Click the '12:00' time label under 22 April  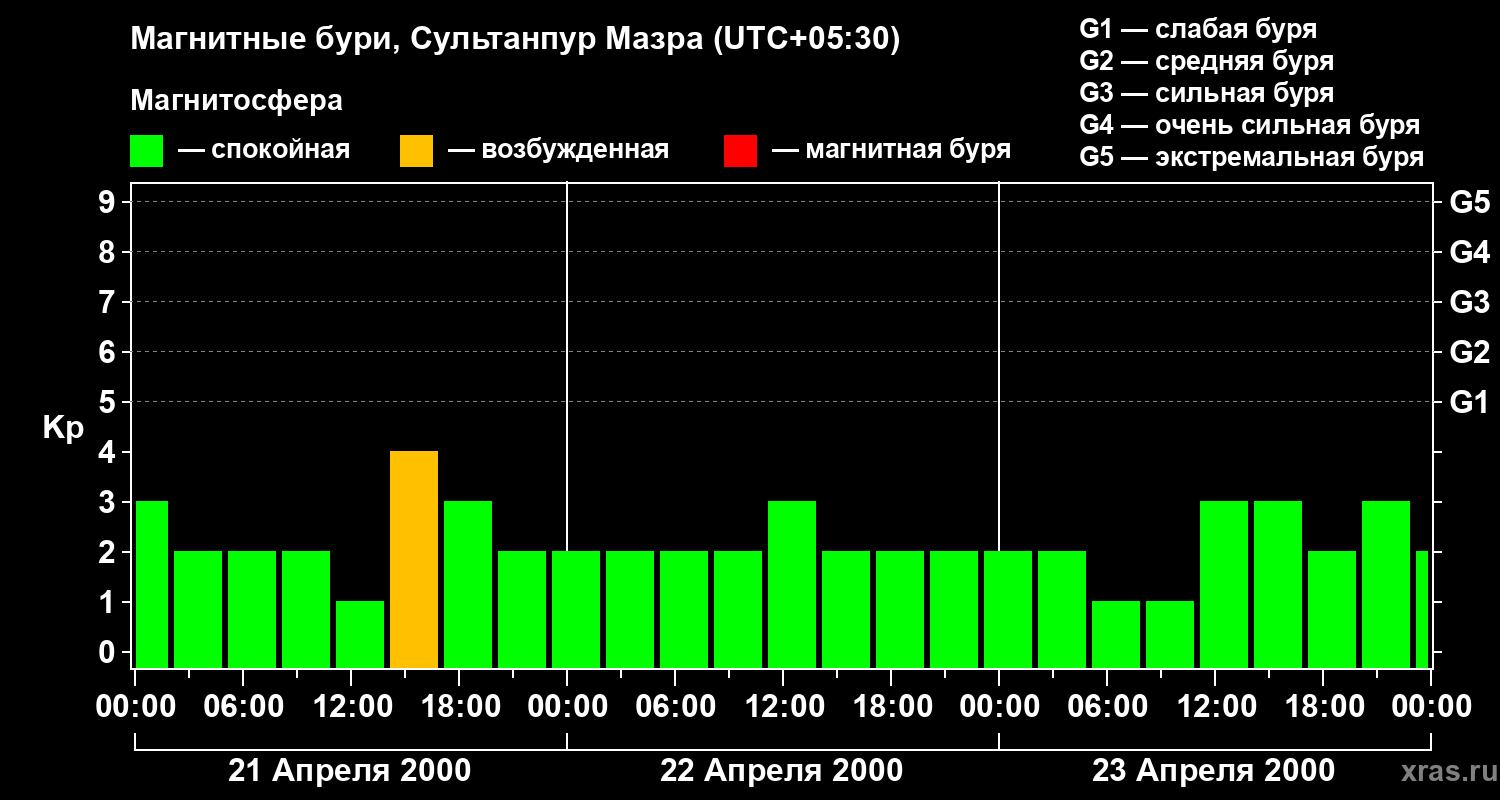(x=783, y=707)
